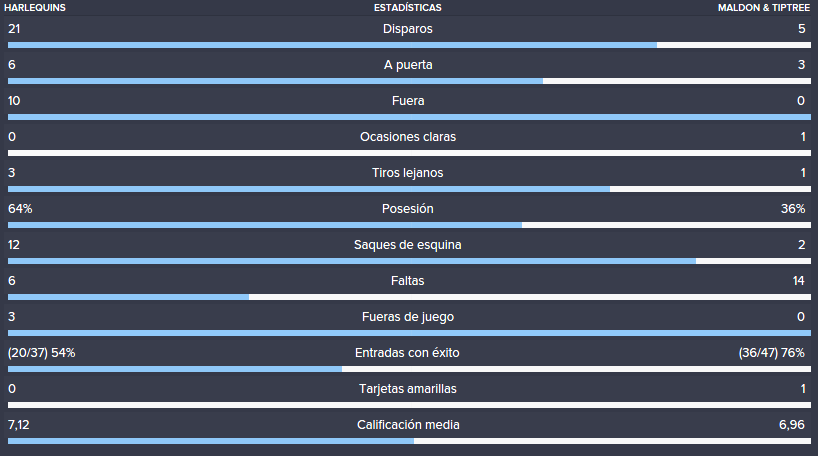Screen dimensions: 818x456
Task: Select the Calificación media label
Action: (x=408, y=425)
